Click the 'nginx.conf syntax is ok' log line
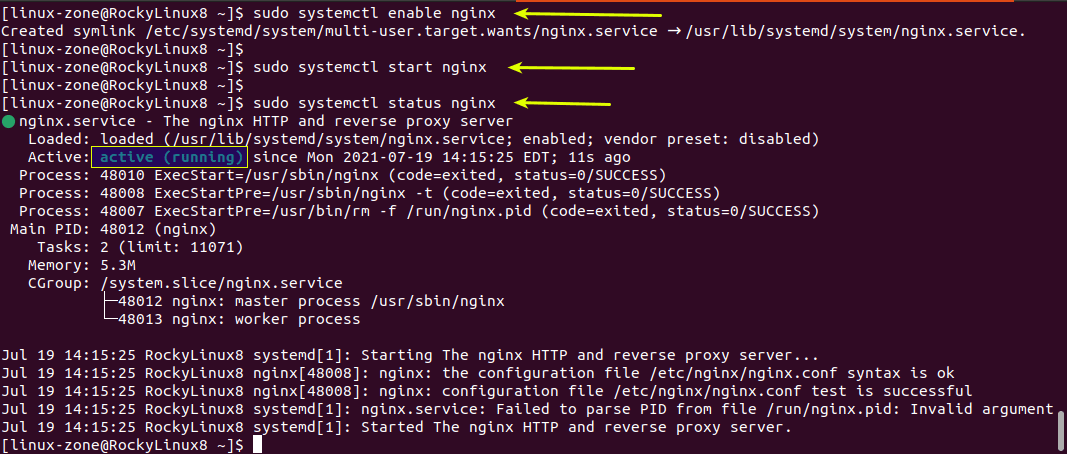 click(x=478, y=373)
